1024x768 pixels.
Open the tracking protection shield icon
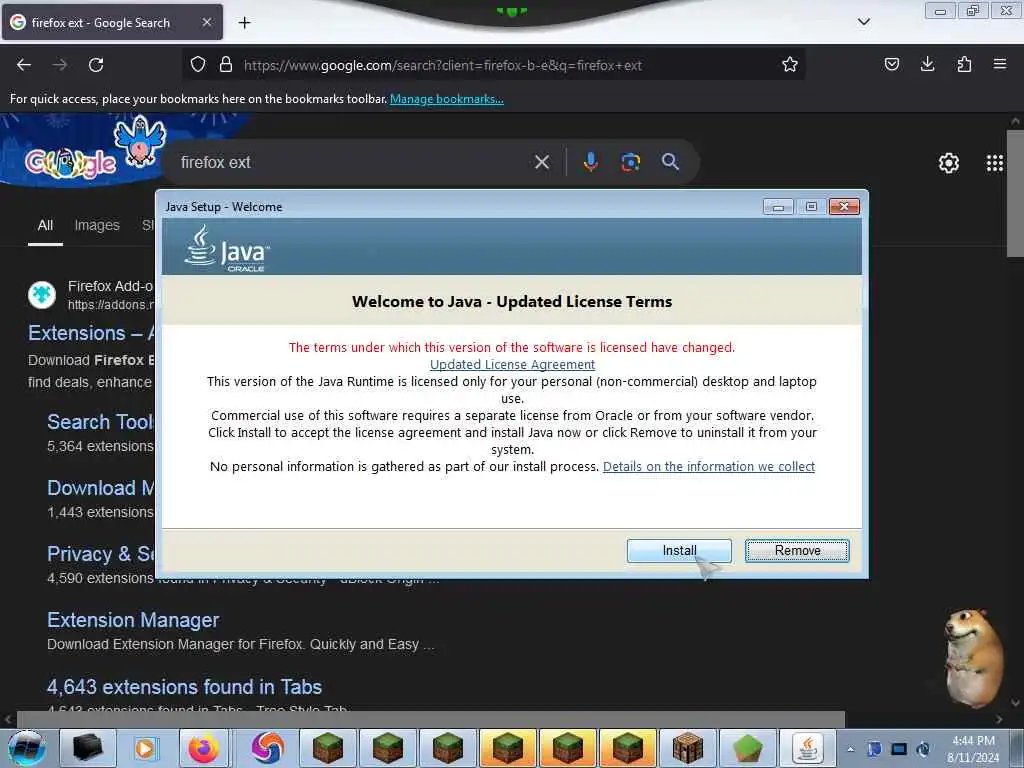pos(198,65)
